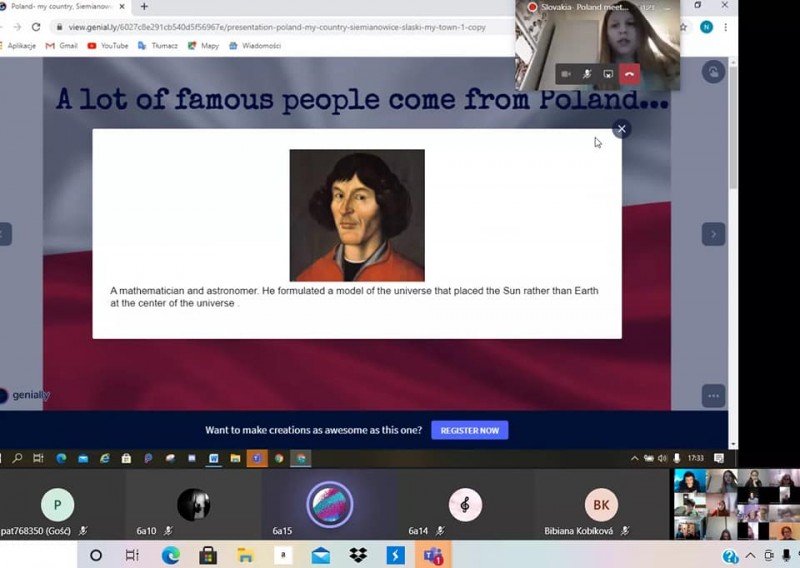
Task: Open Internet Explorer on shared taskbar
Action: [x=105, y=458]
